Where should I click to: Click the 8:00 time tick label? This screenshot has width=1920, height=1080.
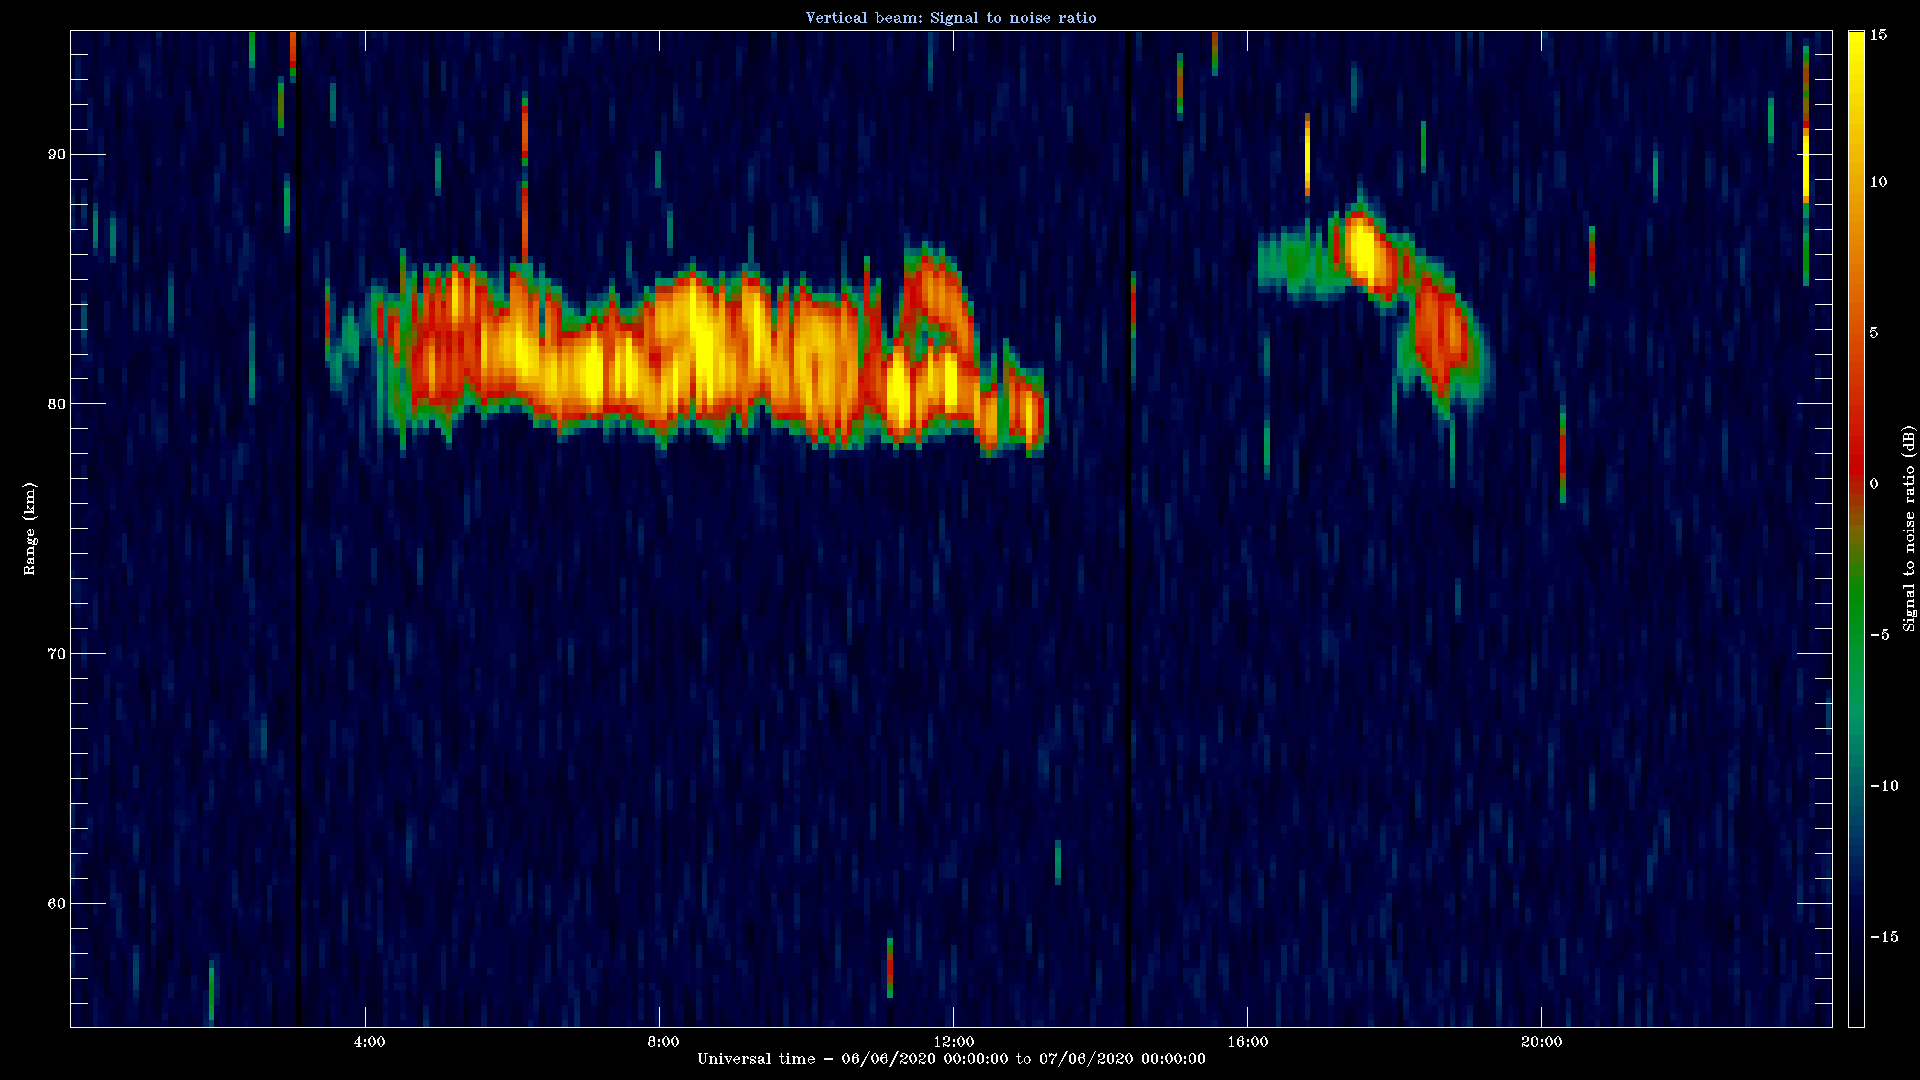(663, 1042)
